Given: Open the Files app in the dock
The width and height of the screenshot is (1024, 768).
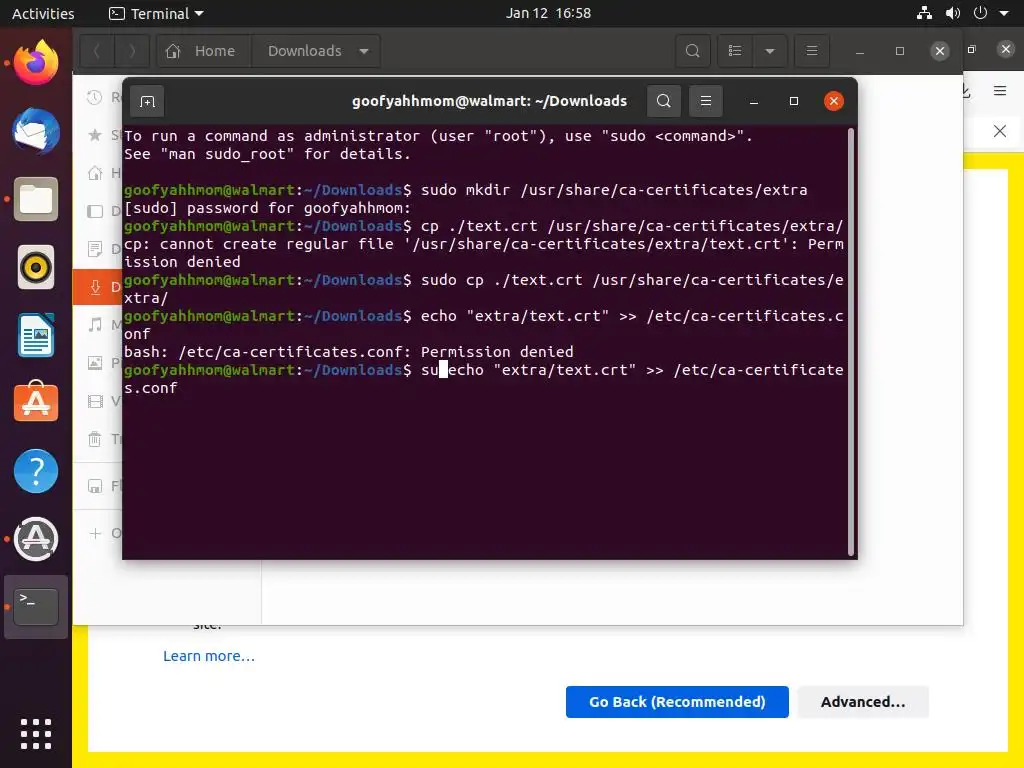Looking at the screenshot, I should click(36, 199).
